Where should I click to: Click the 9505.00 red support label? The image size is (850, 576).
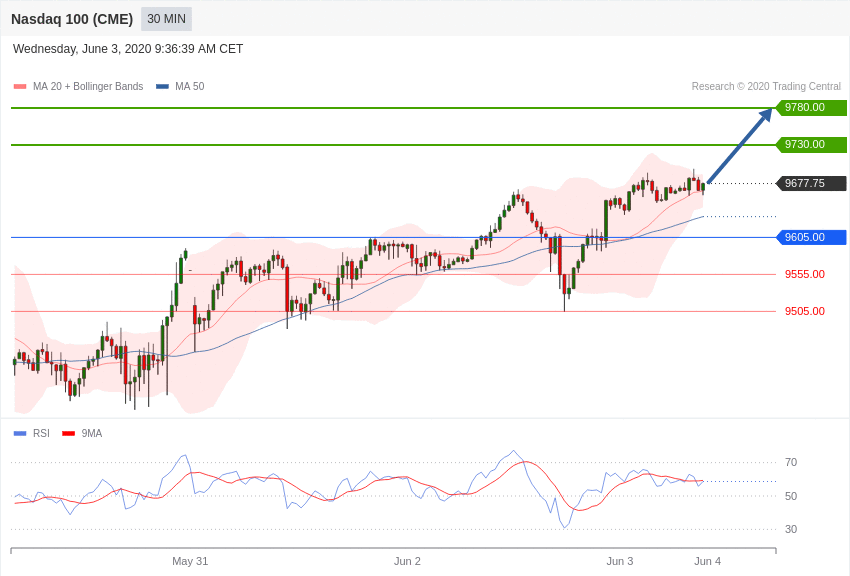pos(804,311)
